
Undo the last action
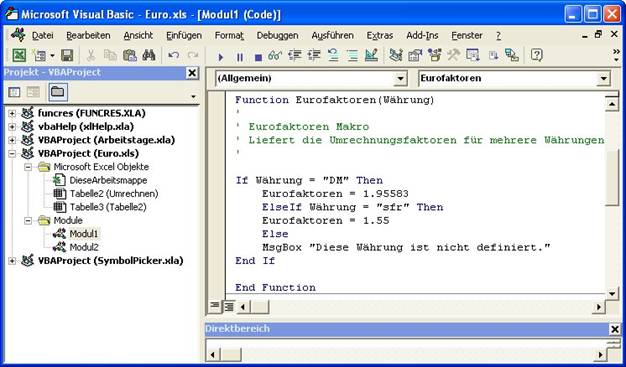pyautogui.click(x=173, y=55)
